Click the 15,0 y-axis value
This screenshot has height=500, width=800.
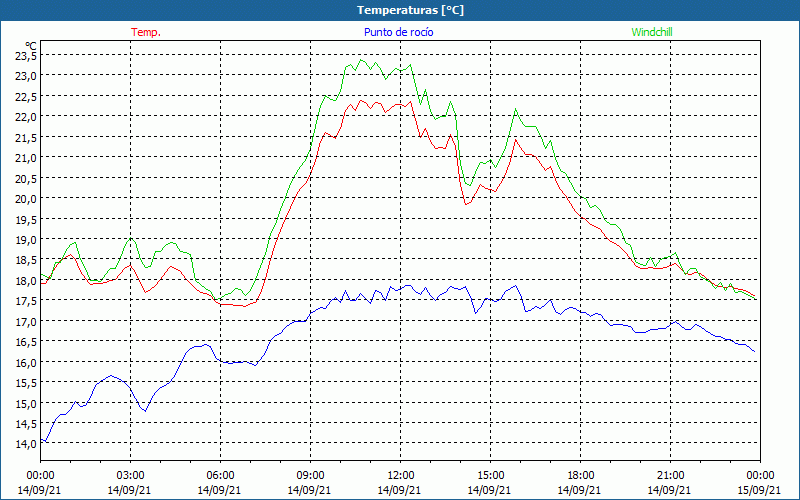point(26,403)
